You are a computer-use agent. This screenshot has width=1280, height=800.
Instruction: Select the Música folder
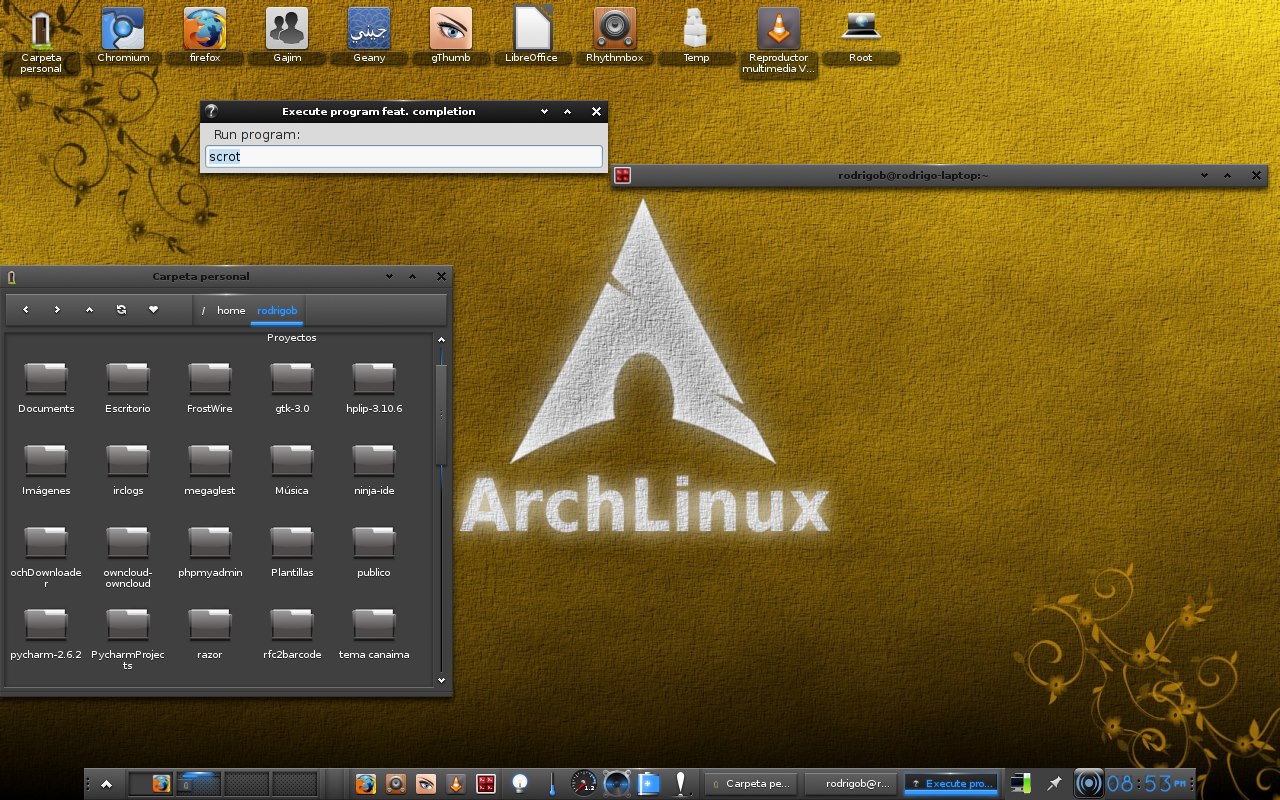[x=292, y=470]
